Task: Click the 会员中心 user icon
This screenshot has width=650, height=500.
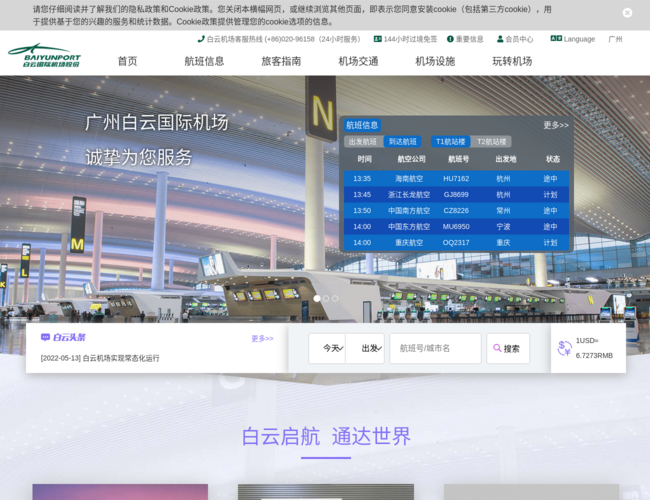Action: click(x=500, y=39)
